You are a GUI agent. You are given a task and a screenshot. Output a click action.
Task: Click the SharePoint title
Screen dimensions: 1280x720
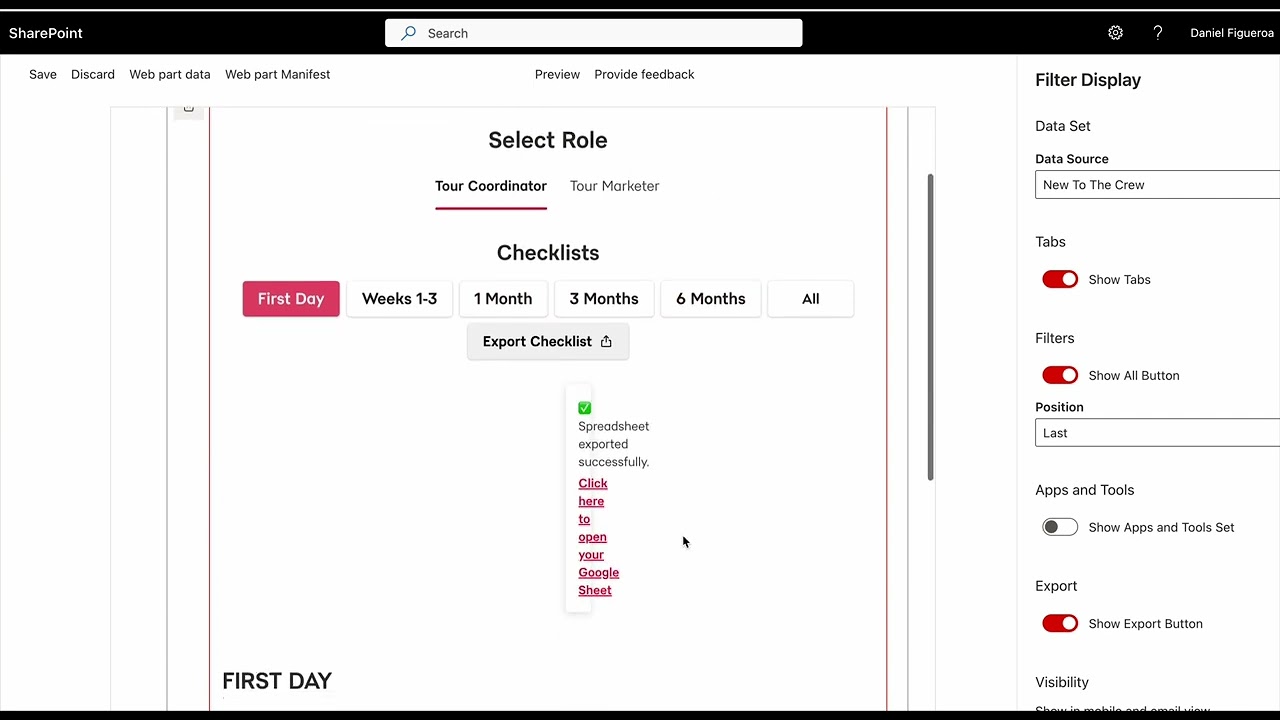(x=46, y=33)
